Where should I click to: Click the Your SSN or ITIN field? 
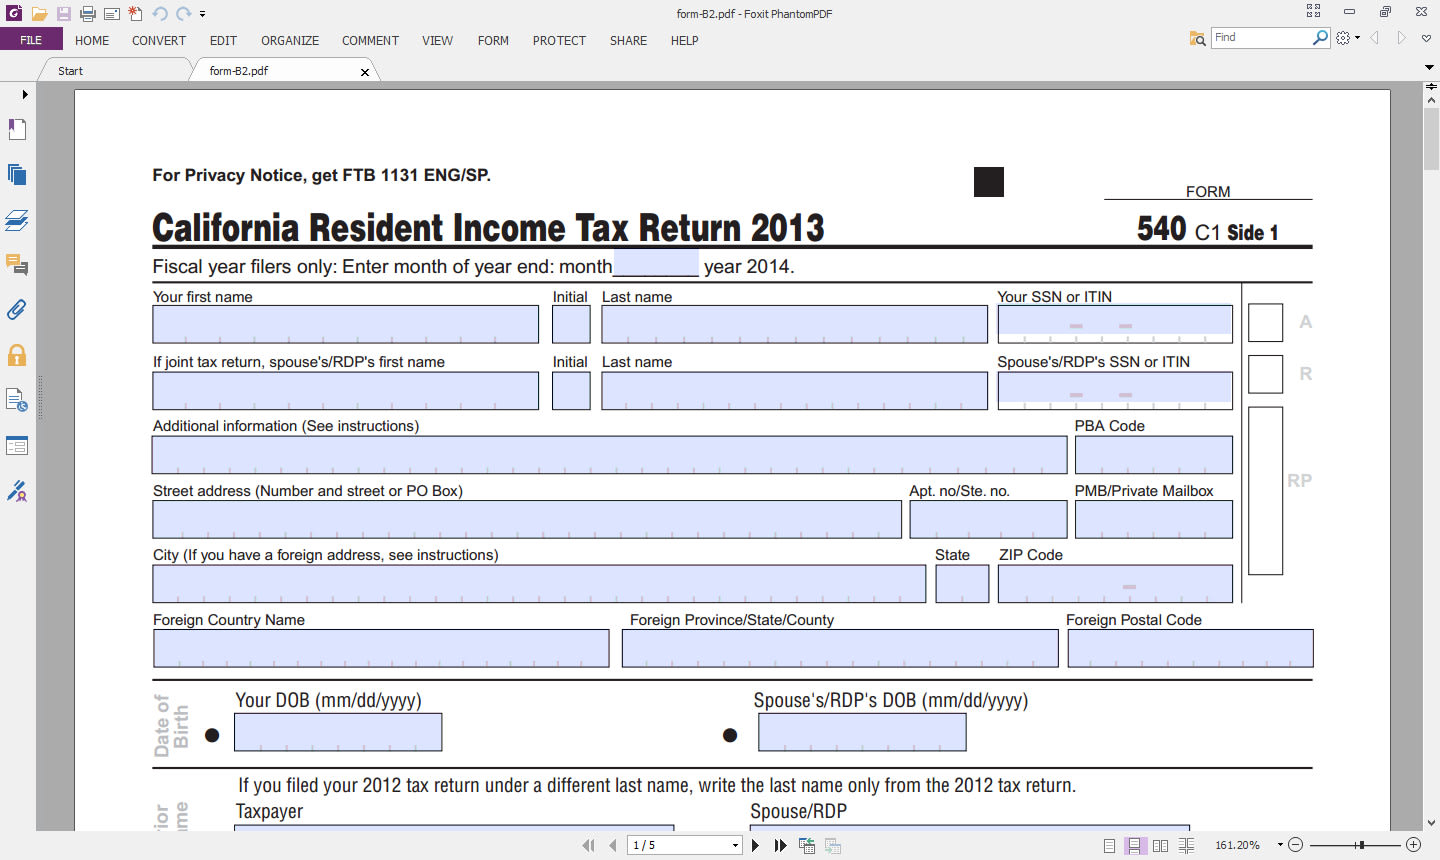pyautogui.click(x=1115, y=323)
